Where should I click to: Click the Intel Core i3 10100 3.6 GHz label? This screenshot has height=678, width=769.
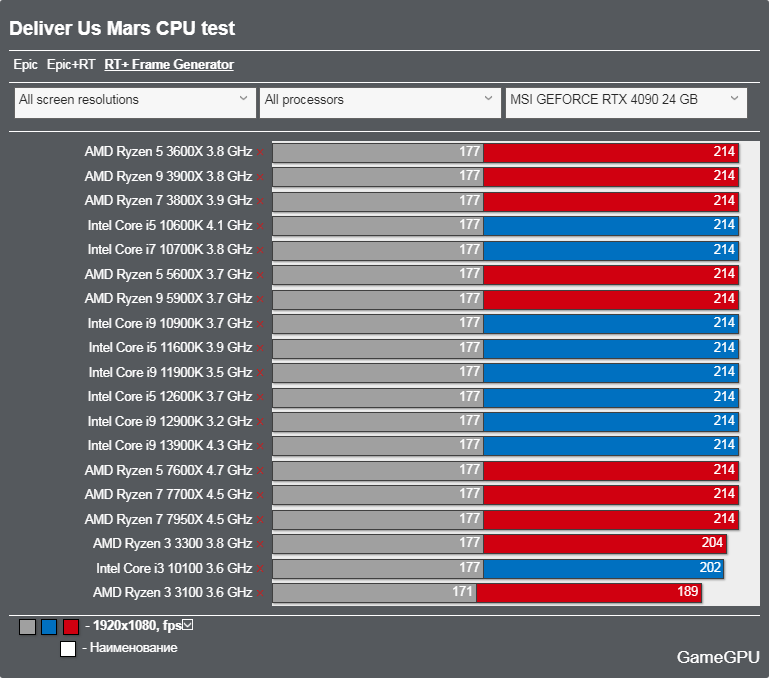pos(174,568)
